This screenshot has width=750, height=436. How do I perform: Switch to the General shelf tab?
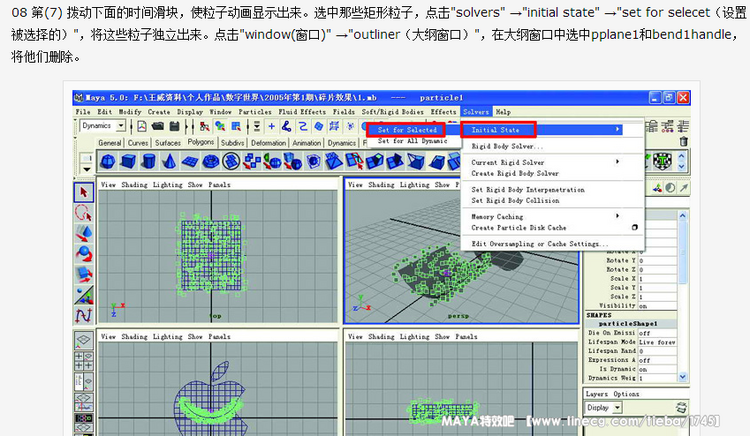pos(110,143)
